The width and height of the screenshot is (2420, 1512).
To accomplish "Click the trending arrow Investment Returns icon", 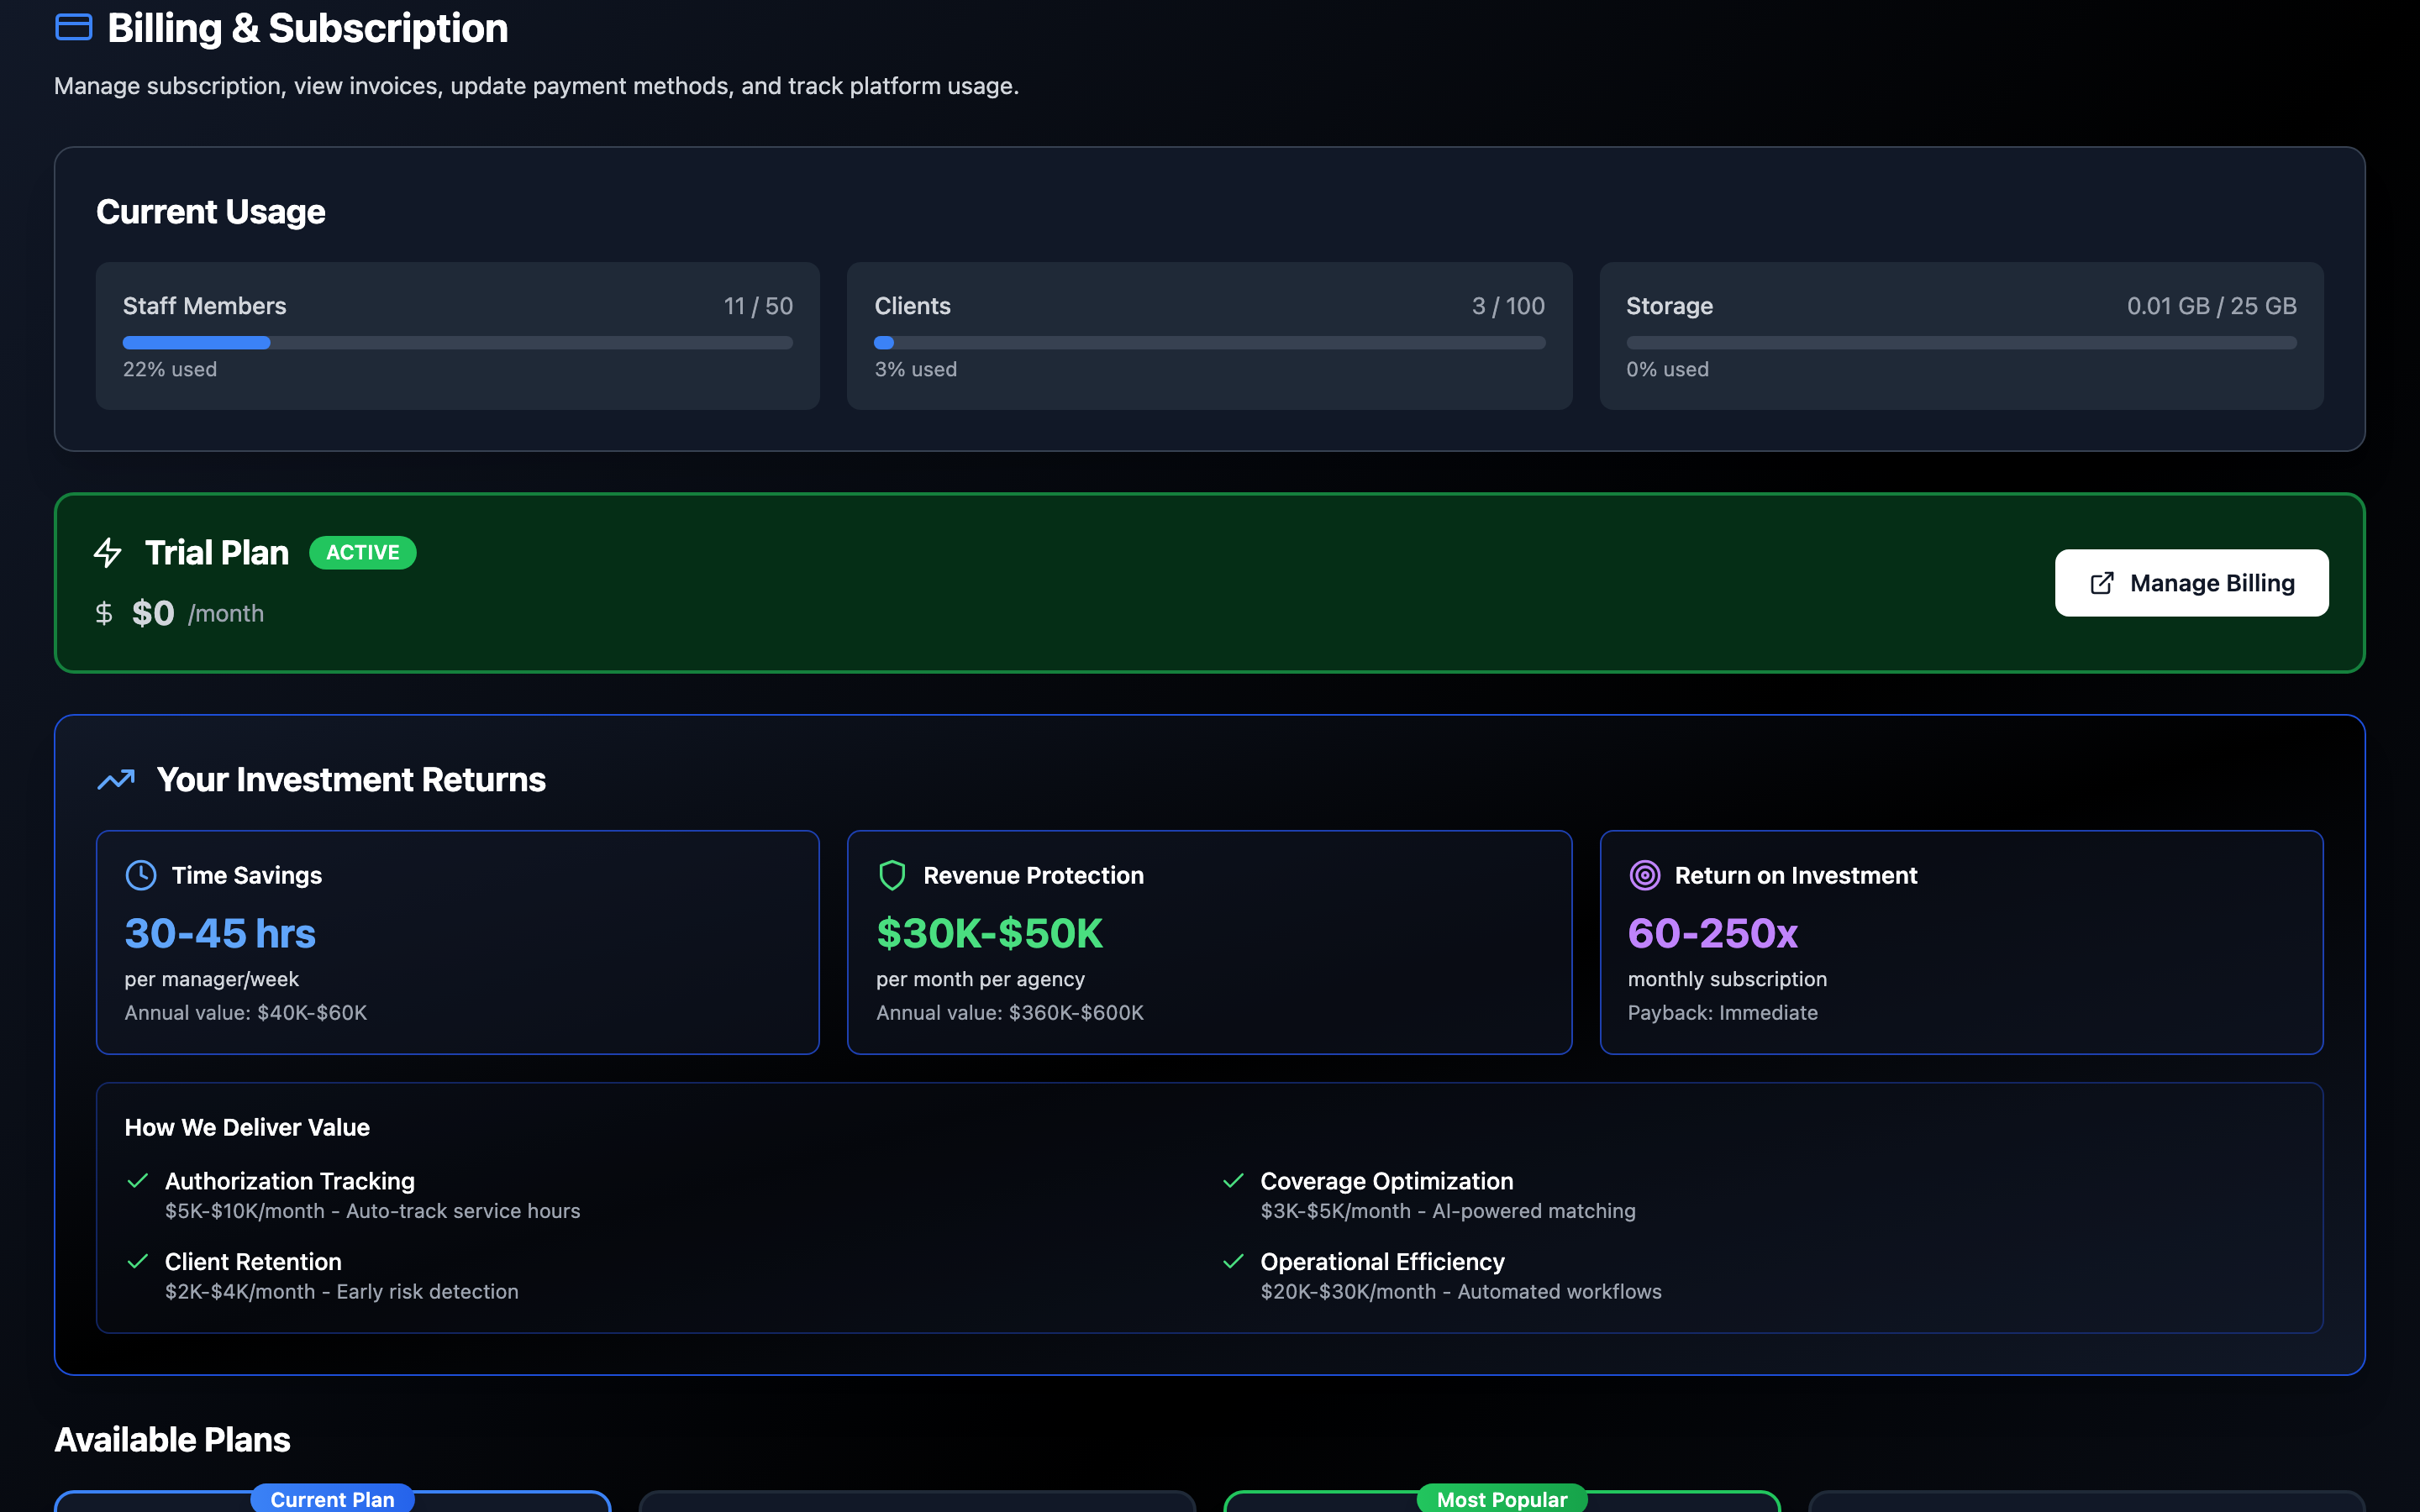I will pos(116,779).
